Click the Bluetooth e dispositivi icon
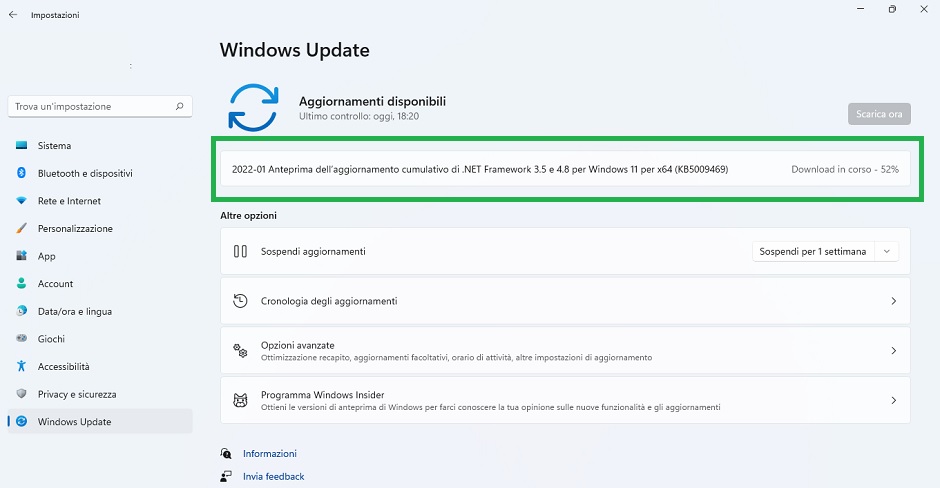The height and width of the screenshot is (488, 940). pos(22,173)
